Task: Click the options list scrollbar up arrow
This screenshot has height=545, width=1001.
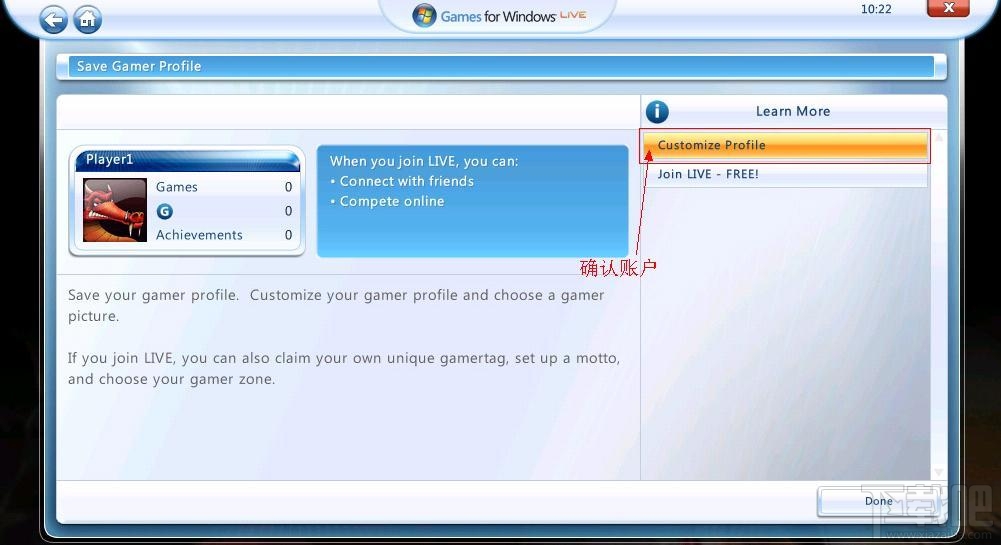Action: click(x=938, y=137)
